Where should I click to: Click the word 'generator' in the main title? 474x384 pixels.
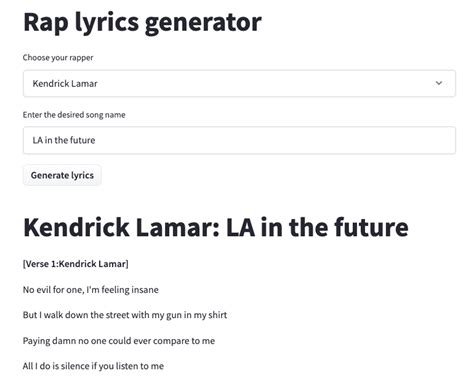point(203,23)
